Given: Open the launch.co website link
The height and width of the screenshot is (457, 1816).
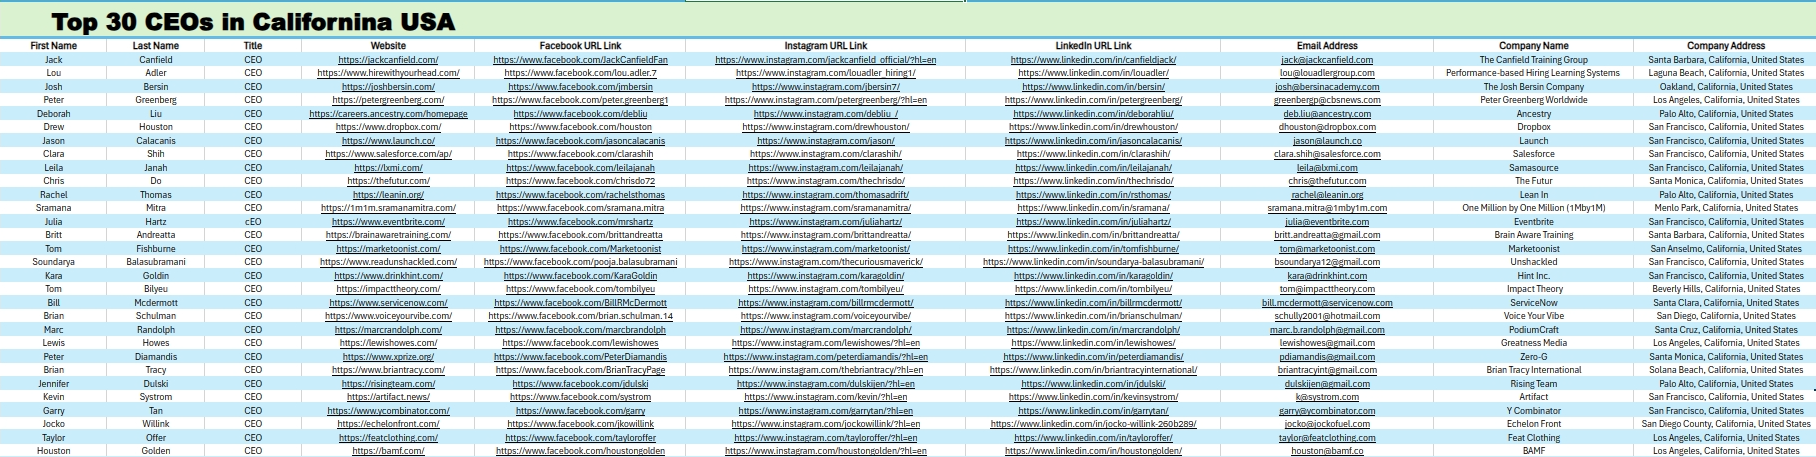Looking at the screenshot, I should click(388, 141).
